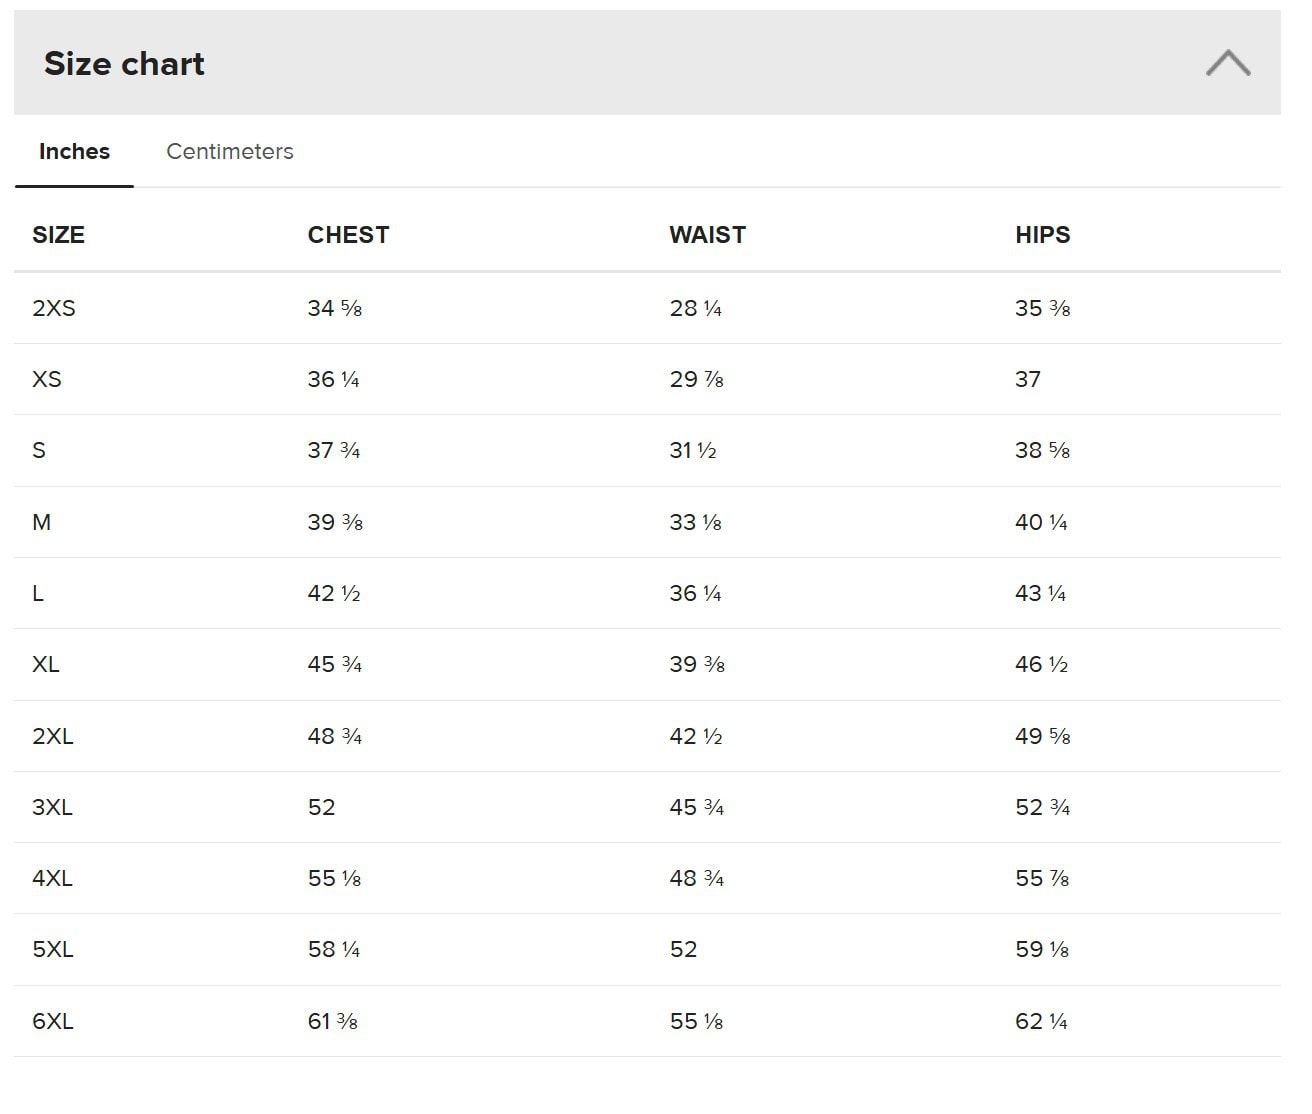Select the 4XL size row label

(x=52, y=879)
